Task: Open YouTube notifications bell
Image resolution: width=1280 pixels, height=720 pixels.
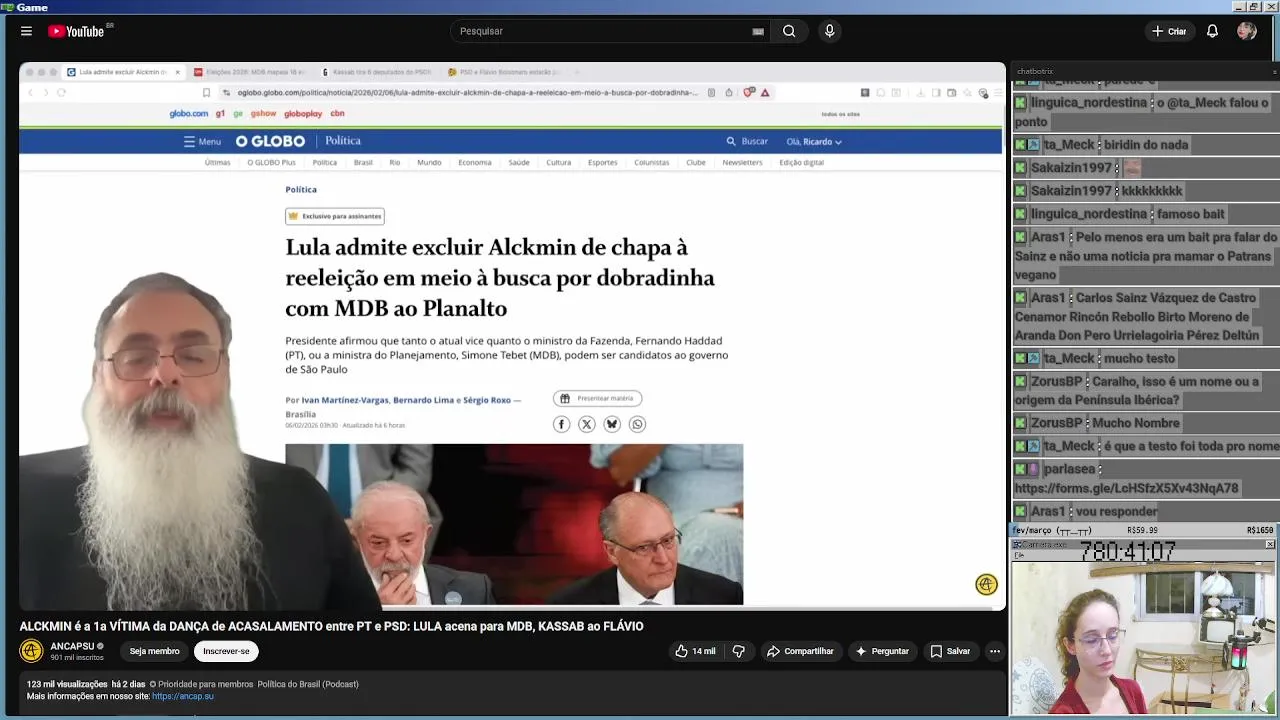Action: 1212,31
